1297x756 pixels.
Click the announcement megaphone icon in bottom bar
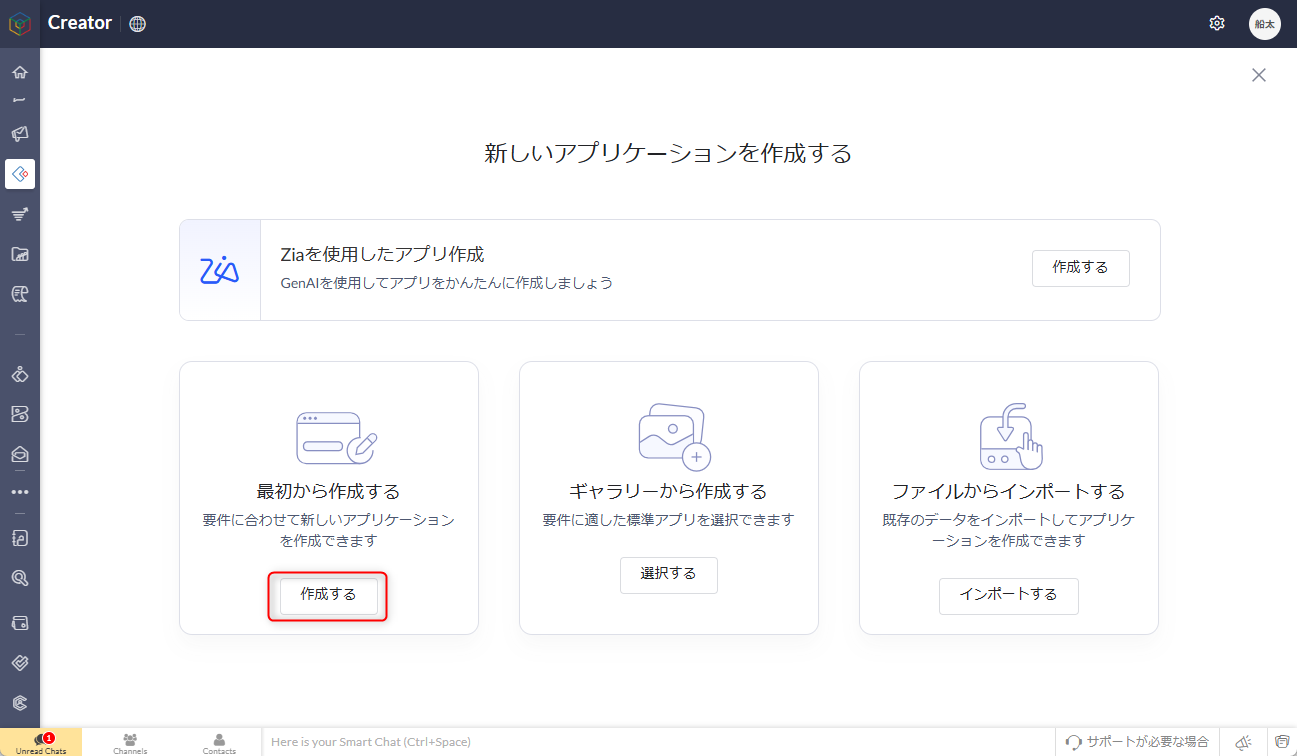[1243, 742]
